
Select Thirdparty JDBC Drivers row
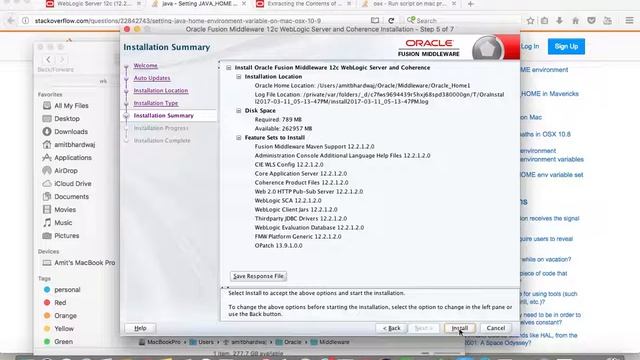pos(300,218)
